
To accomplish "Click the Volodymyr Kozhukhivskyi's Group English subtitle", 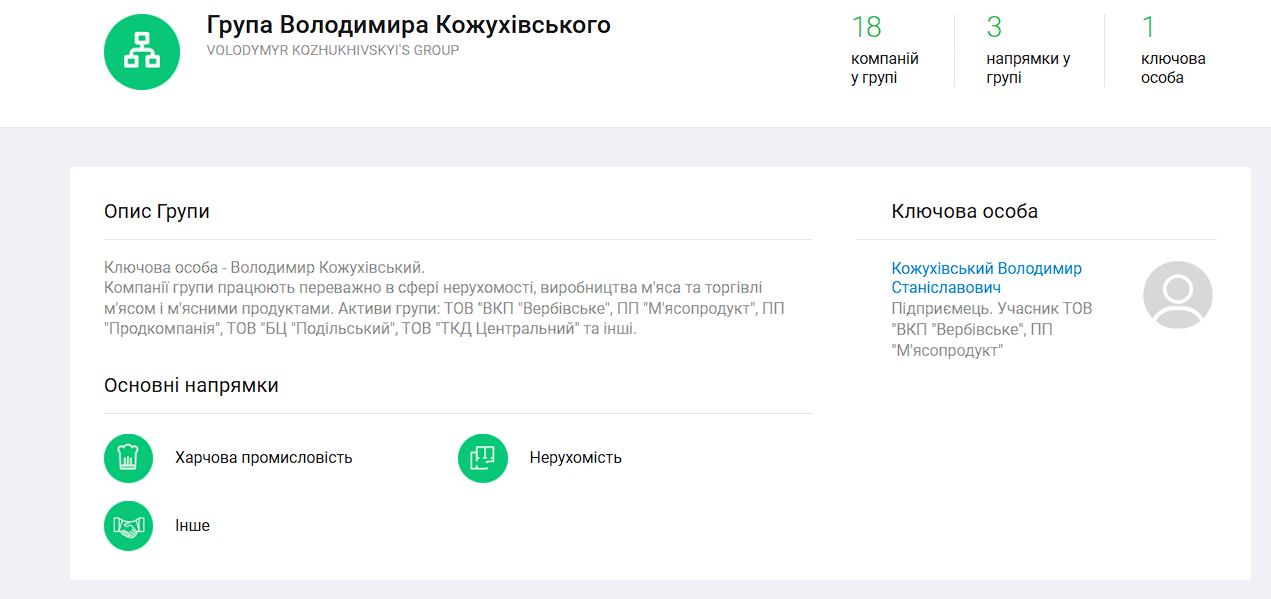I will (x=332, y=50).
